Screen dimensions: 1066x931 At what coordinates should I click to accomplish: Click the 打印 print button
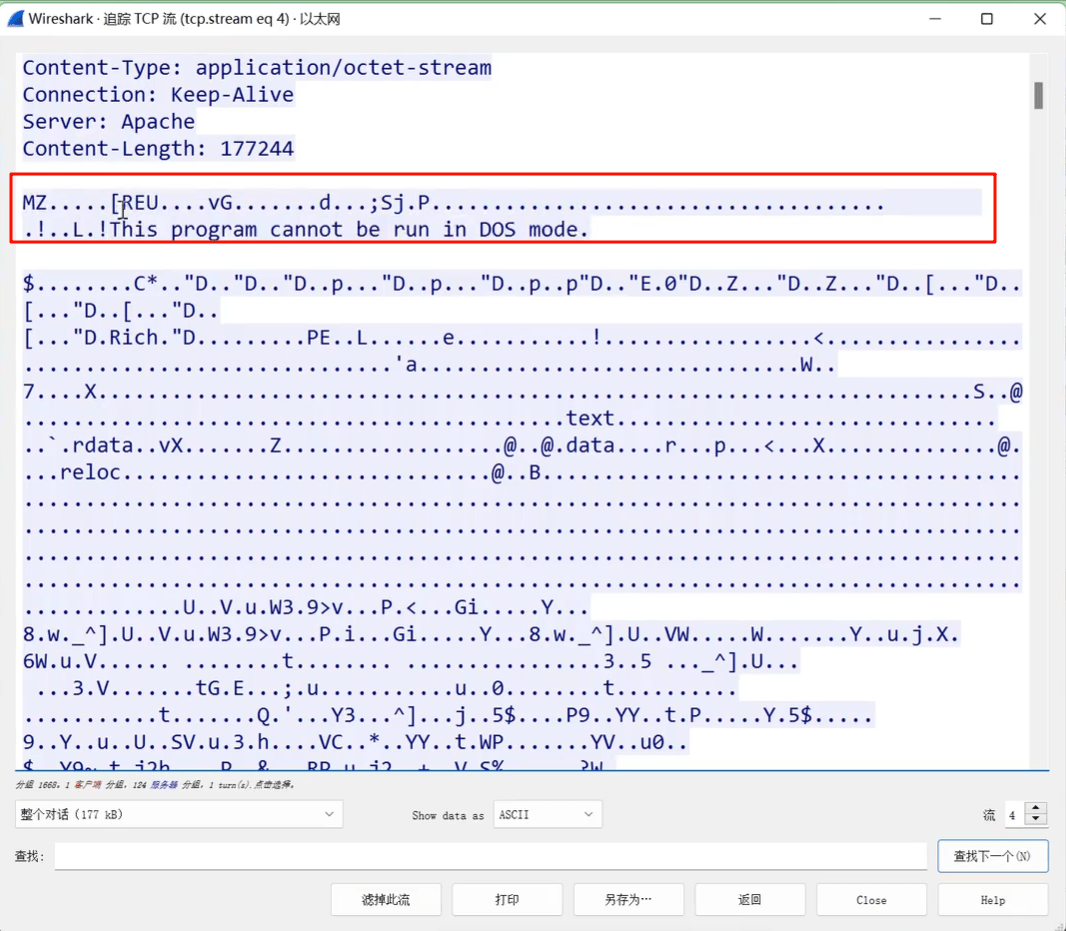tap(507, 900)
